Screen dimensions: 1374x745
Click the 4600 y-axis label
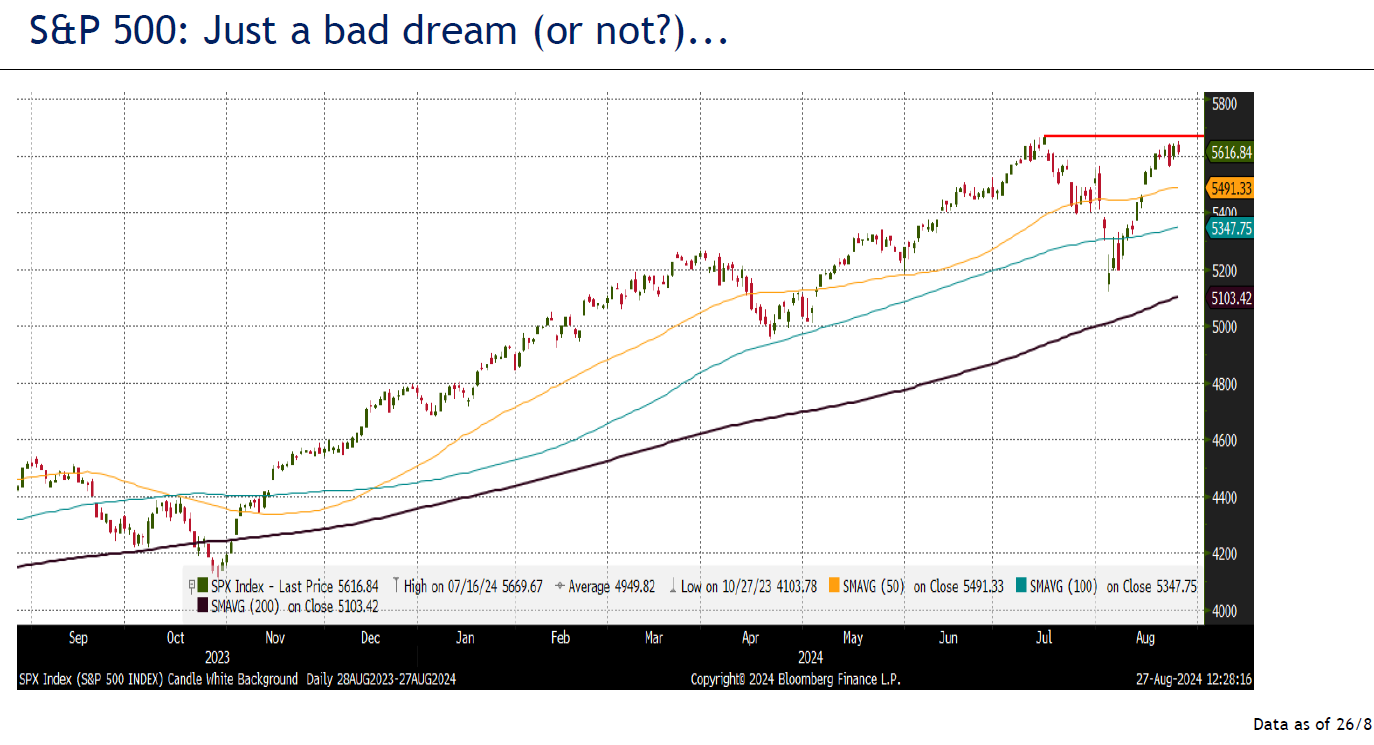1224,440
